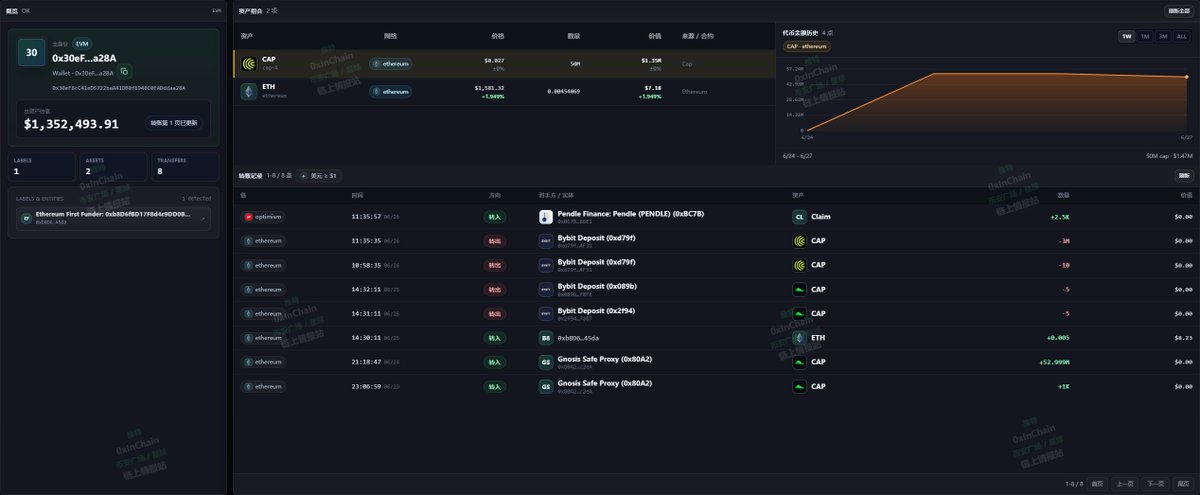
Task: Click CAP asset icon in the +1K row
Action: (x=799, y=386)
